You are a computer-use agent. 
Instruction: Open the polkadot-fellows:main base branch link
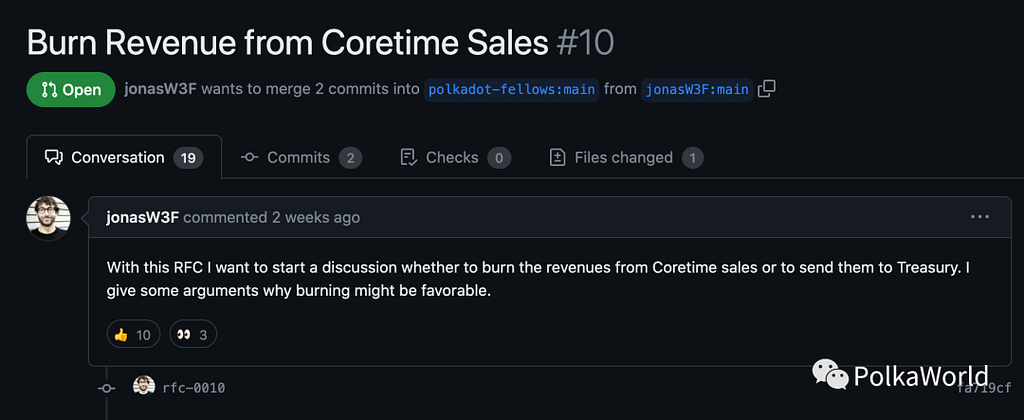click(x=511, y=89)
